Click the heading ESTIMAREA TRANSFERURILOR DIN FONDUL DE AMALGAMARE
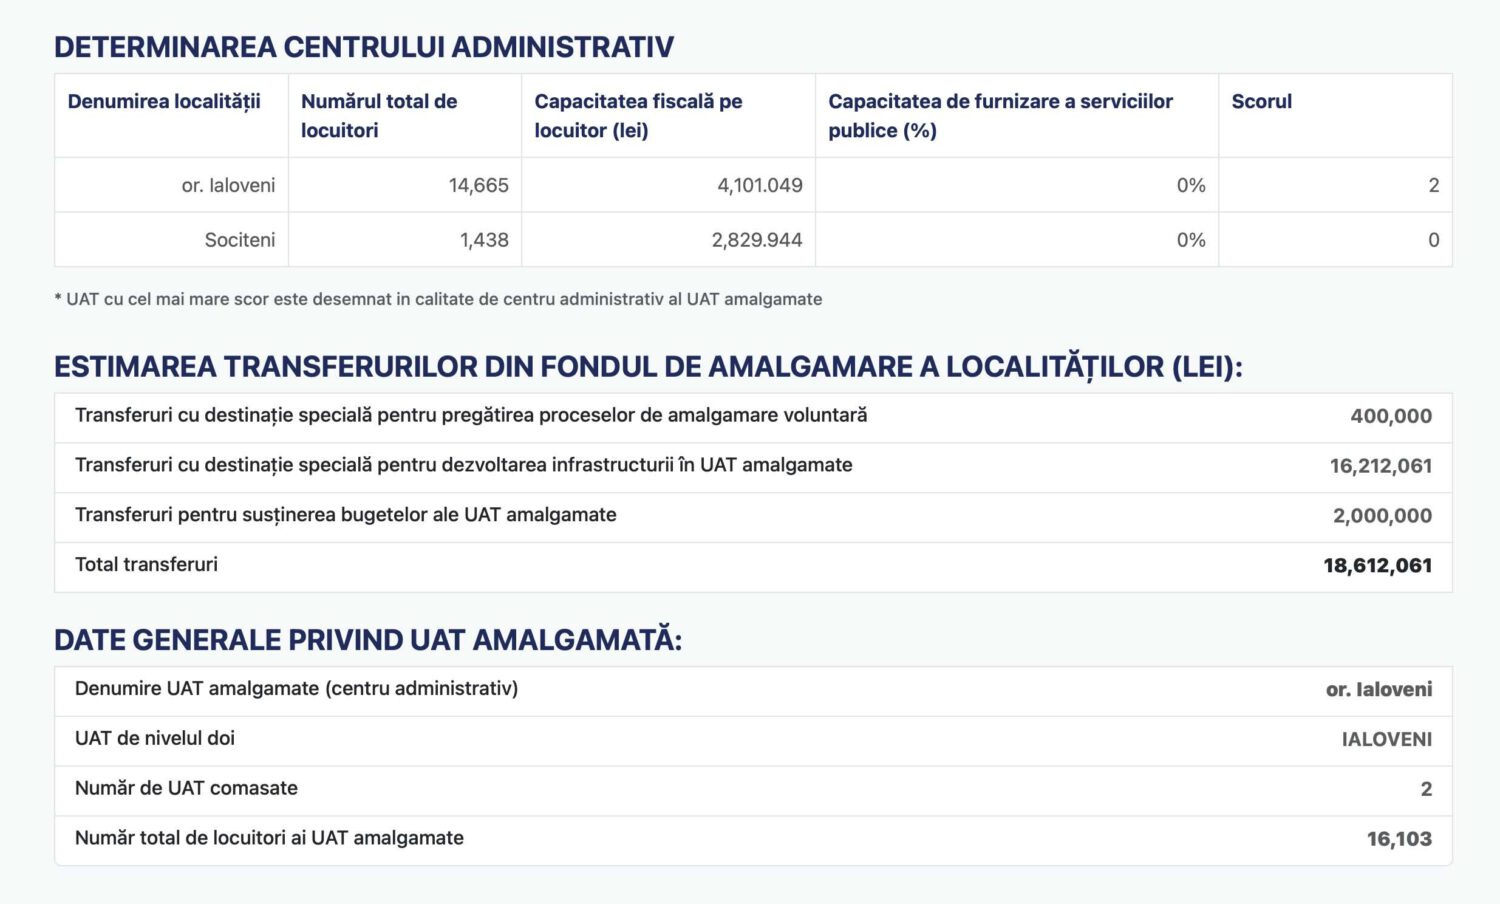This screenshot has width=1500, height=904. point(648,367)
